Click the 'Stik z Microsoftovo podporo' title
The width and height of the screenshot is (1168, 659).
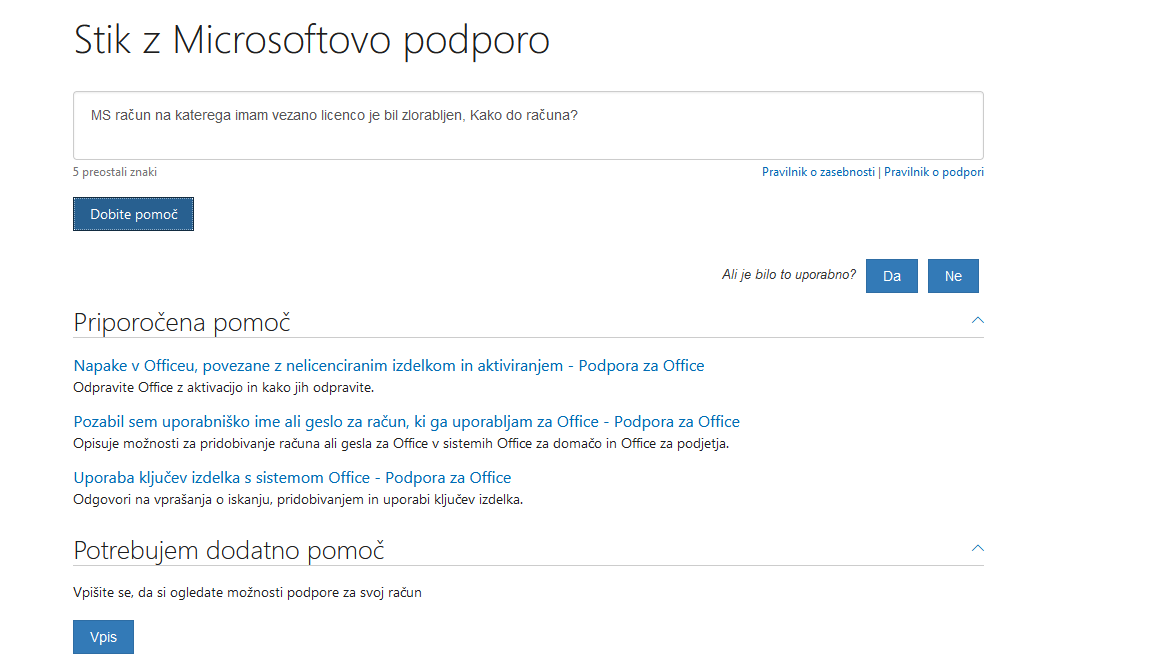tap(311, 40)
